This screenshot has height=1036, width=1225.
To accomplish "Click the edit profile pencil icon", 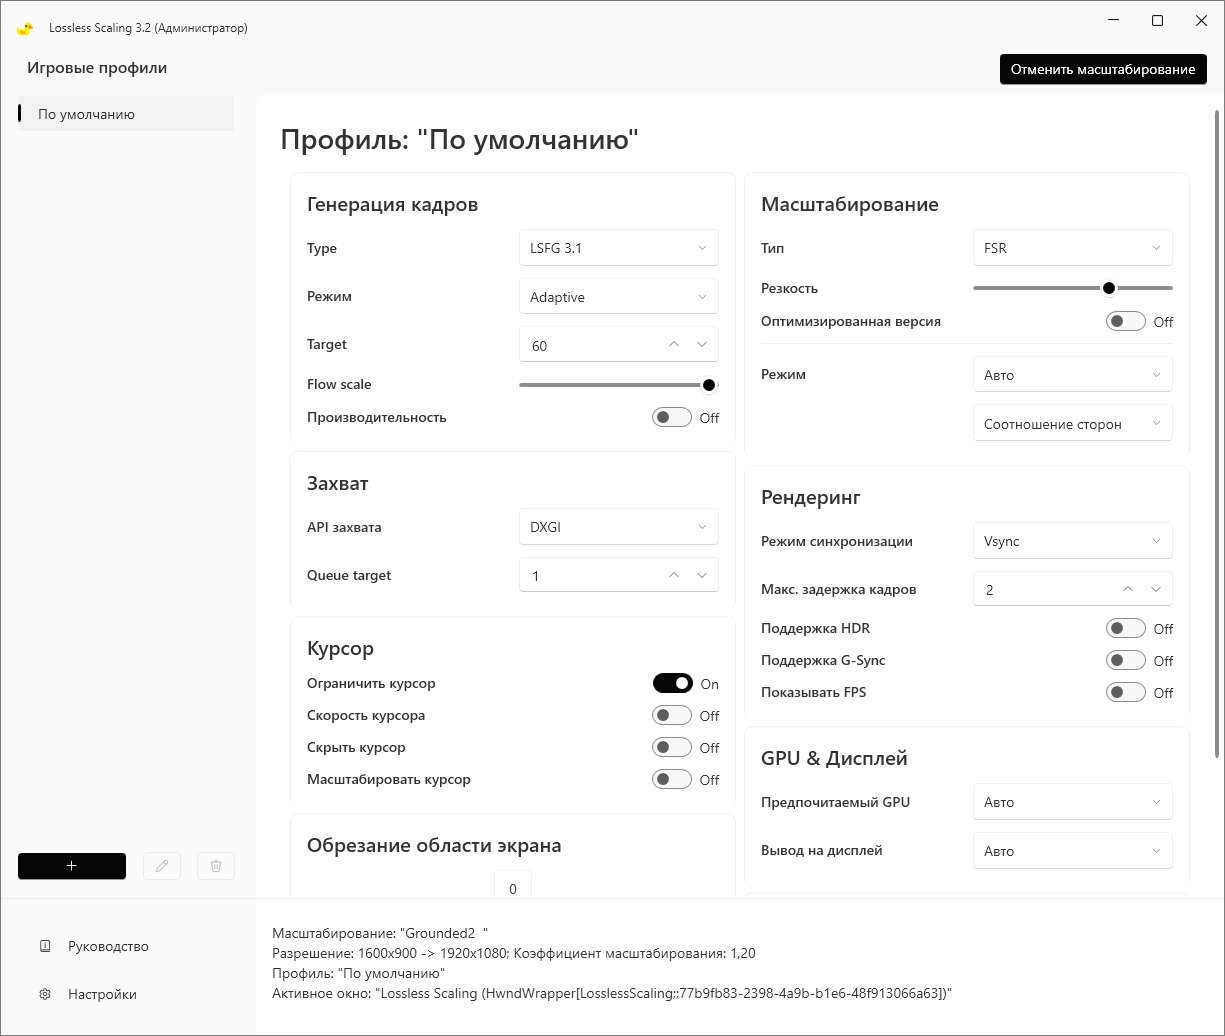I will [x=162, y=866].
